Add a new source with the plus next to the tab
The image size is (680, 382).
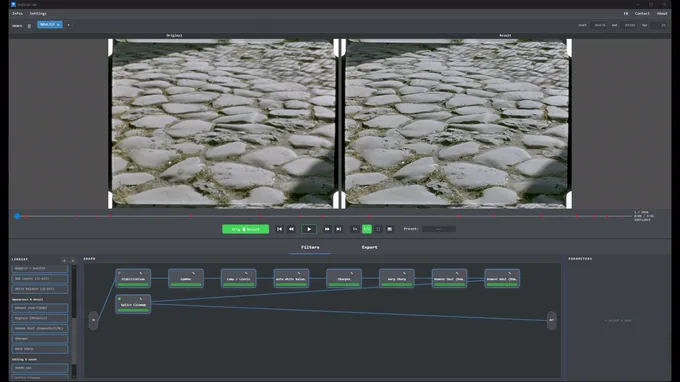[x=68, y=25]
